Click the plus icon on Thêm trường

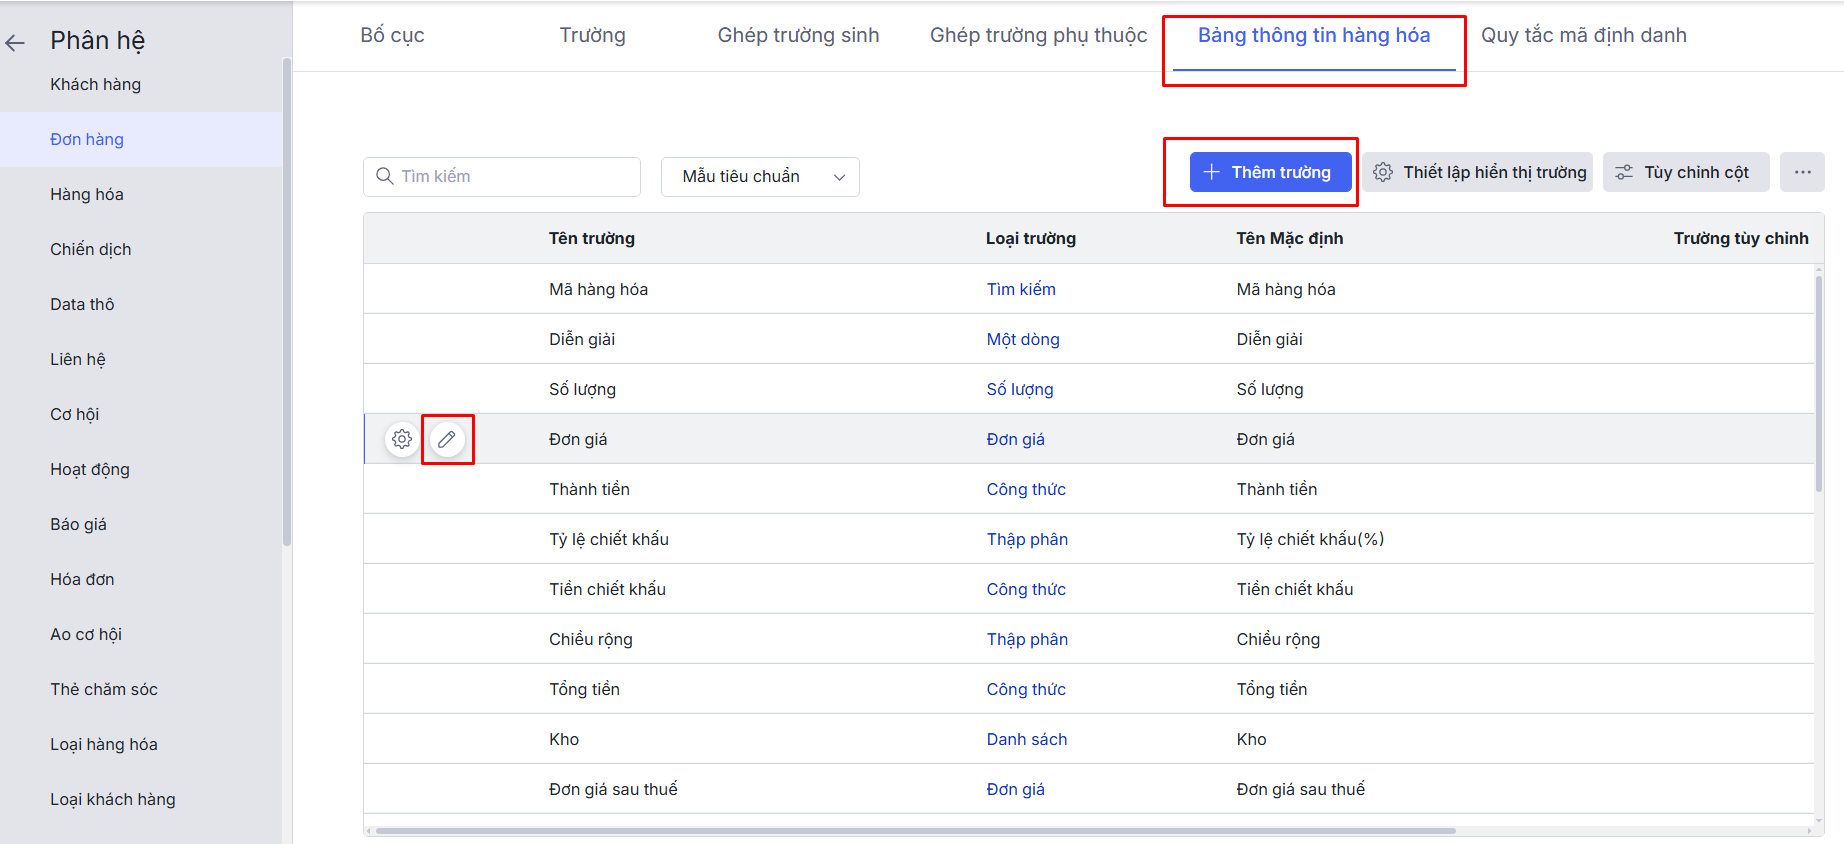(x=1211, y=172)
